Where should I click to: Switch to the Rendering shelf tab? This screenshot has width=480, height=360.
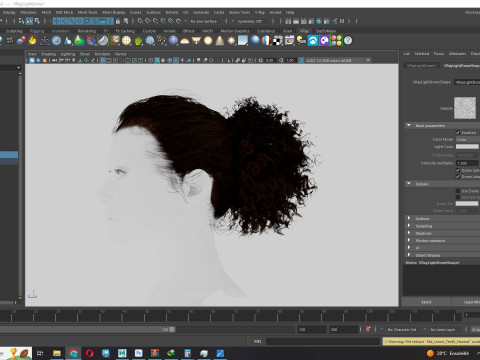[x=87, y=31]
